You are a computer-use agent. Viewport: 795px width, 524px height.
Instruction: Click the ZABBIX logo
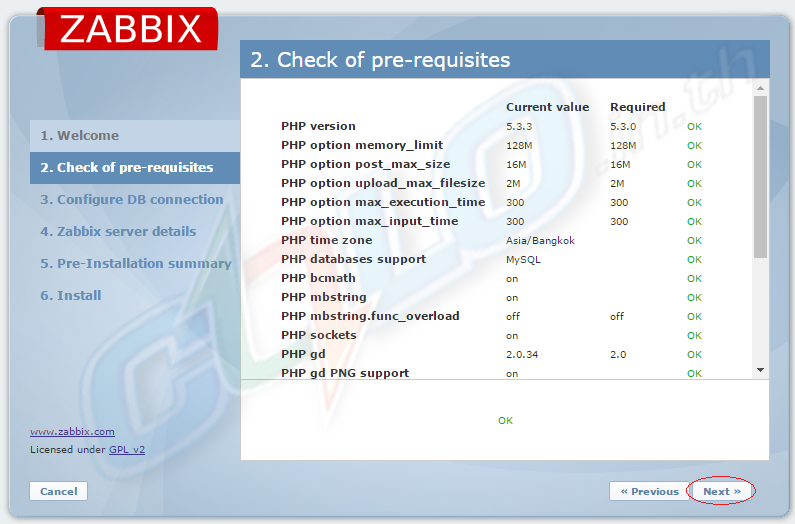tap(129, 28)
